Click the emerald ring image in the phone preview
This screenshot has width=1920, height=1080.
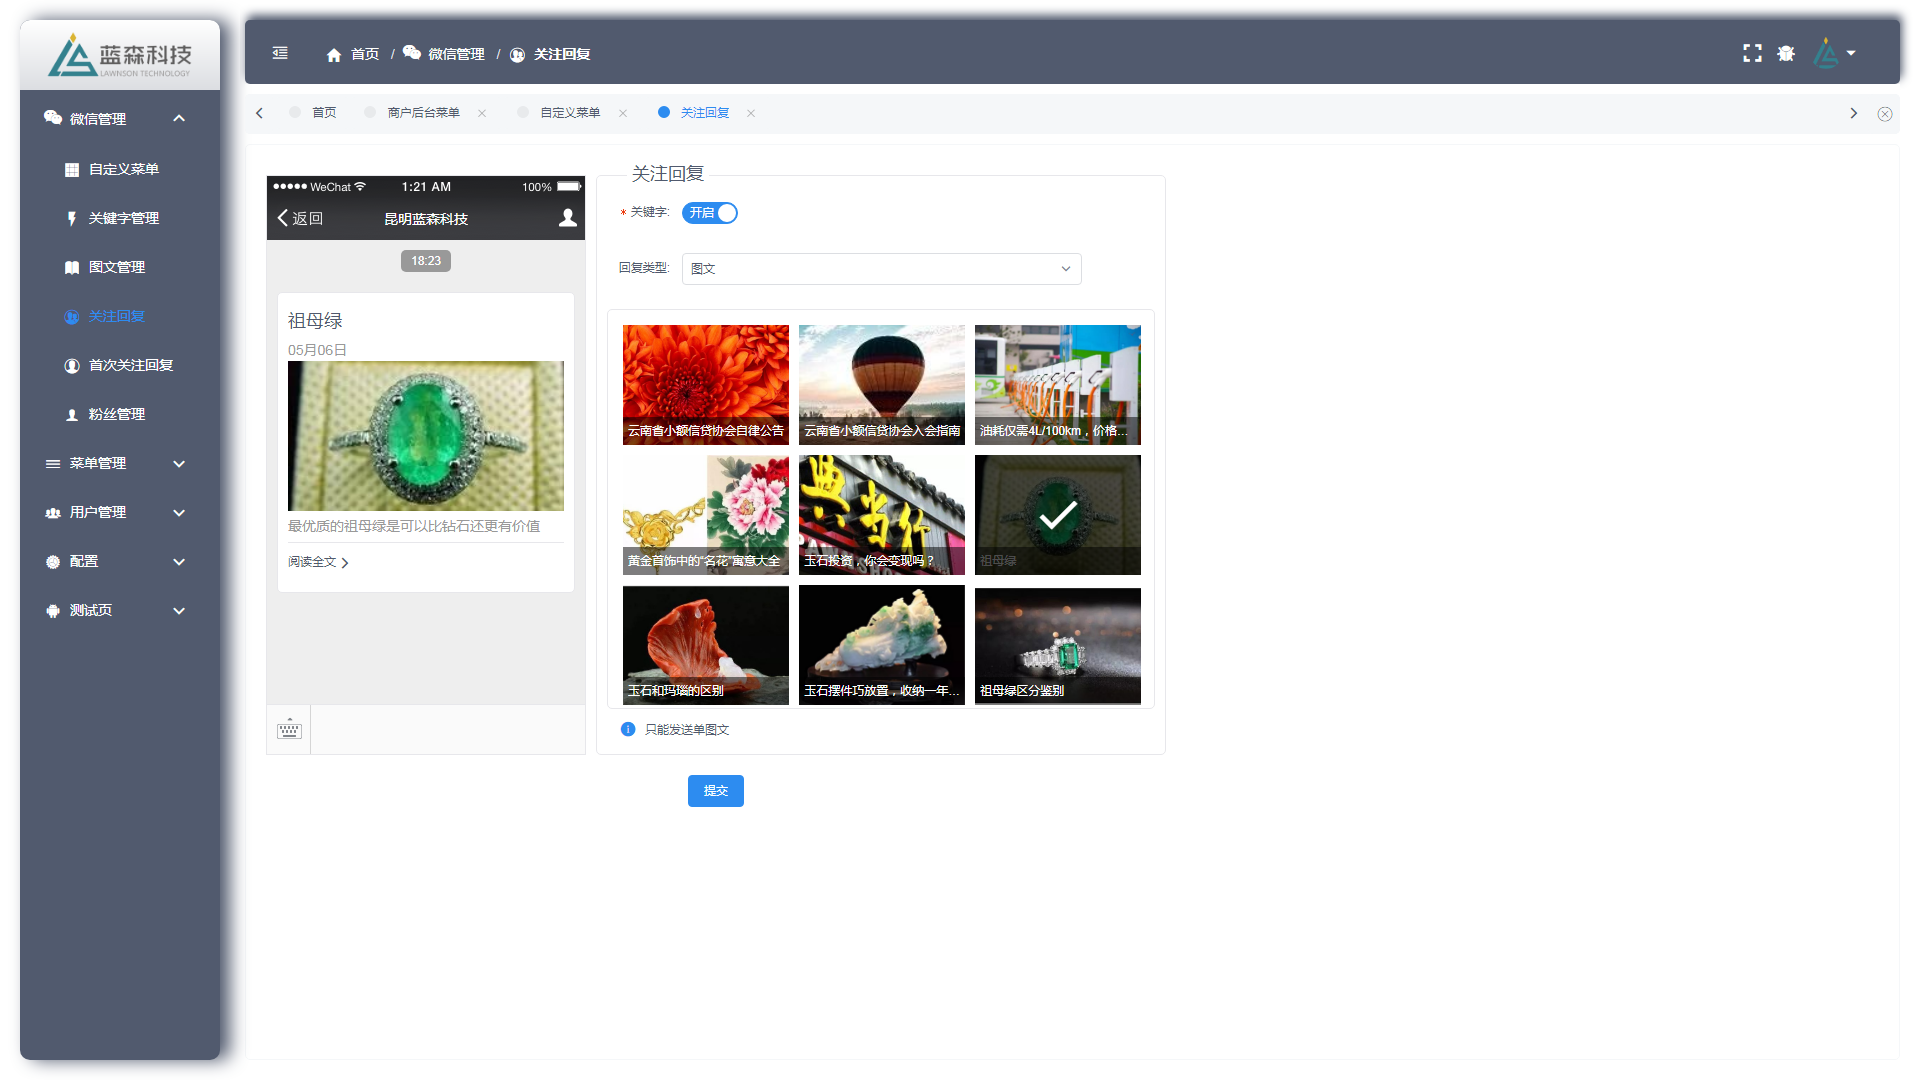[426, 436]
